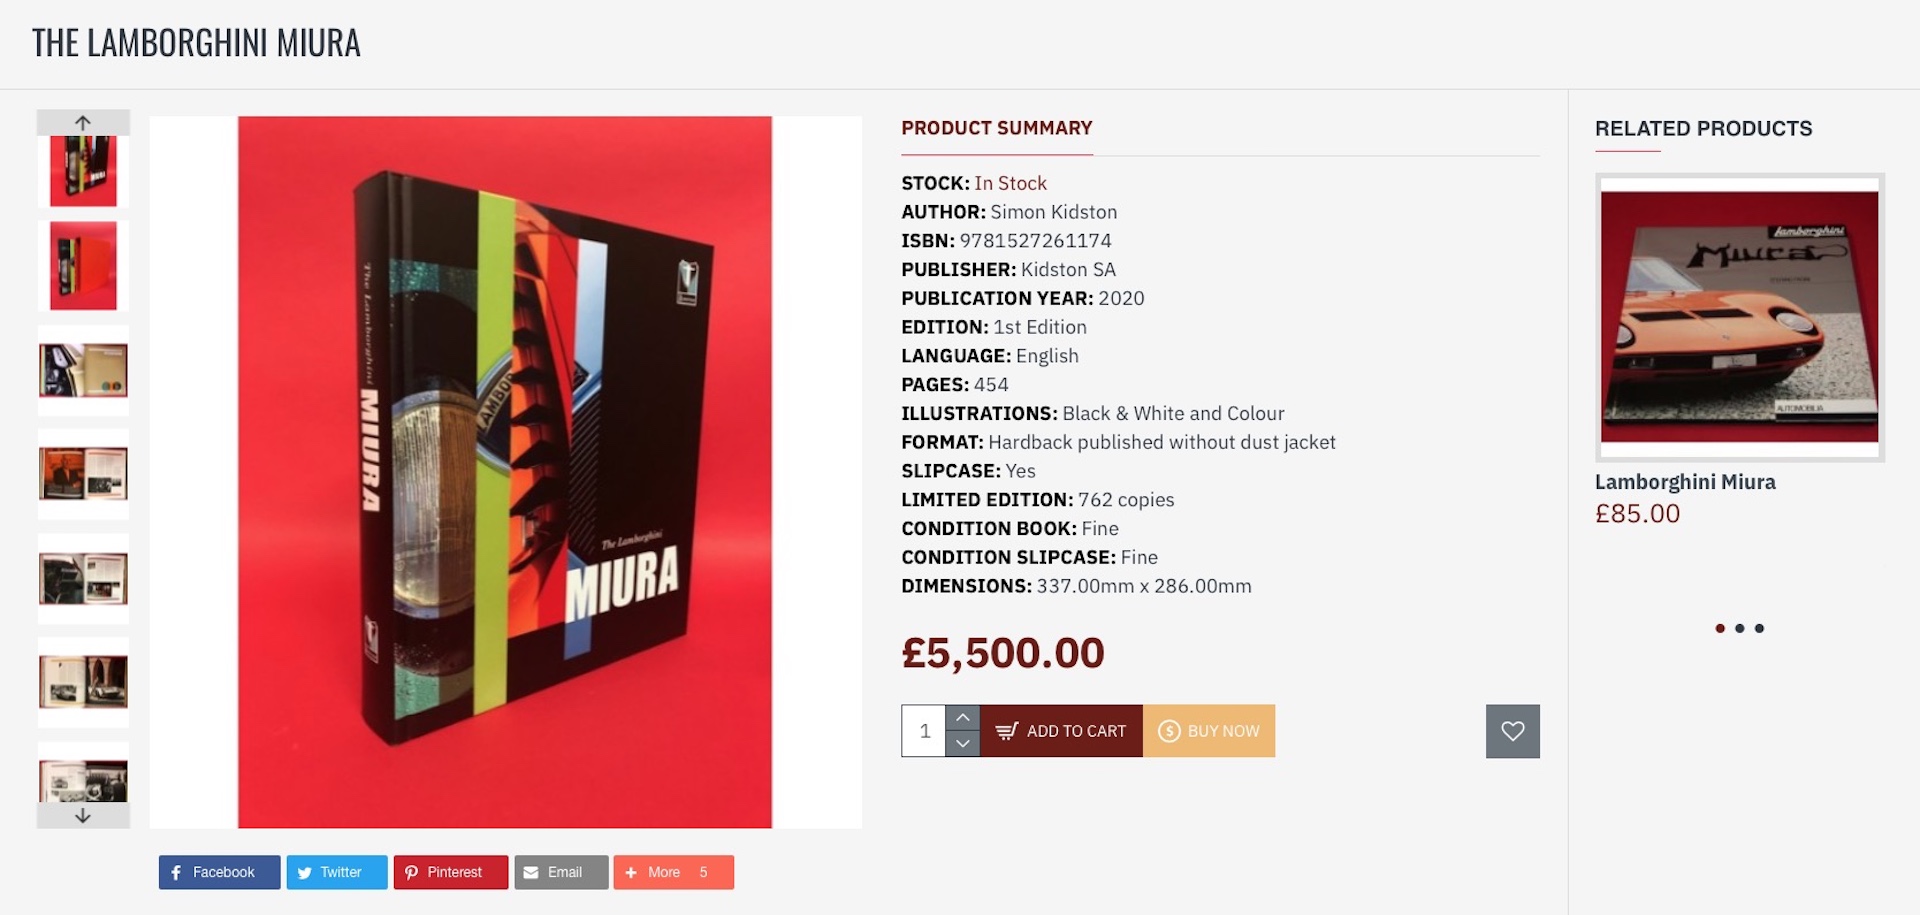The image size is (1920, 915).
Task: Increase quantity with up arrow
Action: (962, 718)
